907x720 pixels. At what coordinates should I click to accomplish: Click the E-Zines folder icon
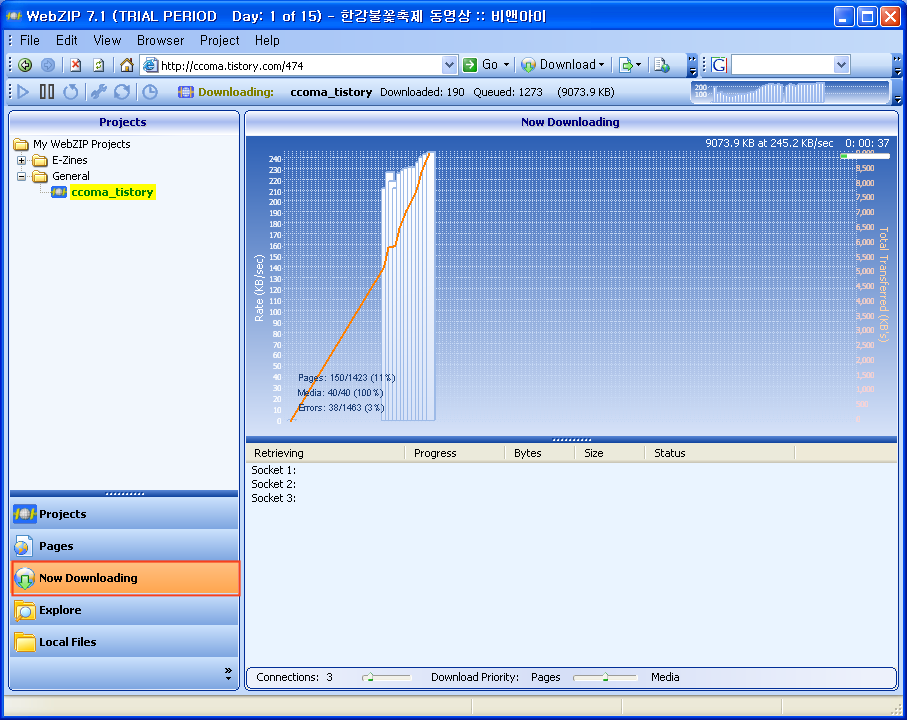pyautogui.click(x=40, y=160)
